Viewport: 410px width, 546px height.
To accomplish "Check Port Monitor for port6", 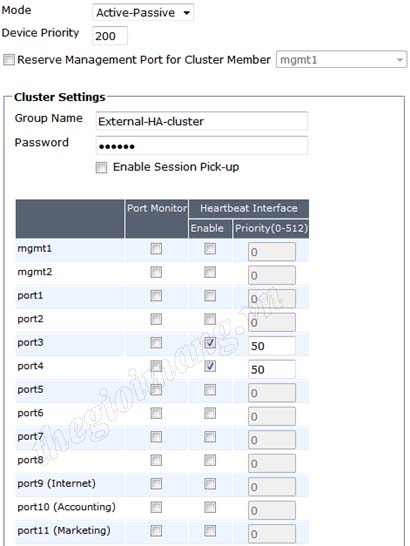I will point(156,413).
